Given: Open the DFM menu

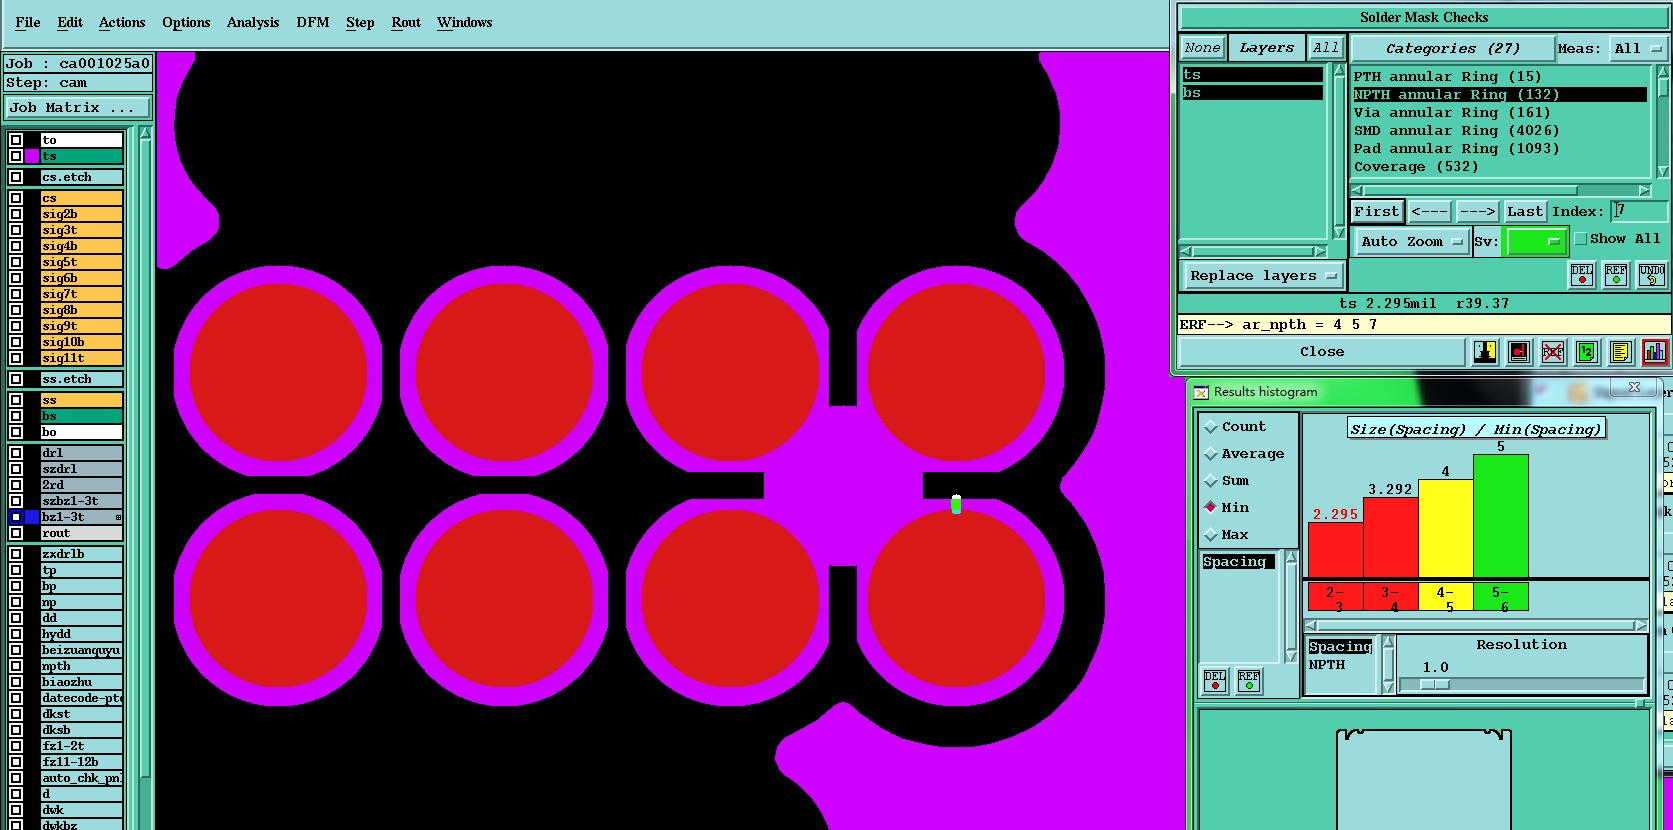Looking at the screenshot, I should [x=313, y=22].
